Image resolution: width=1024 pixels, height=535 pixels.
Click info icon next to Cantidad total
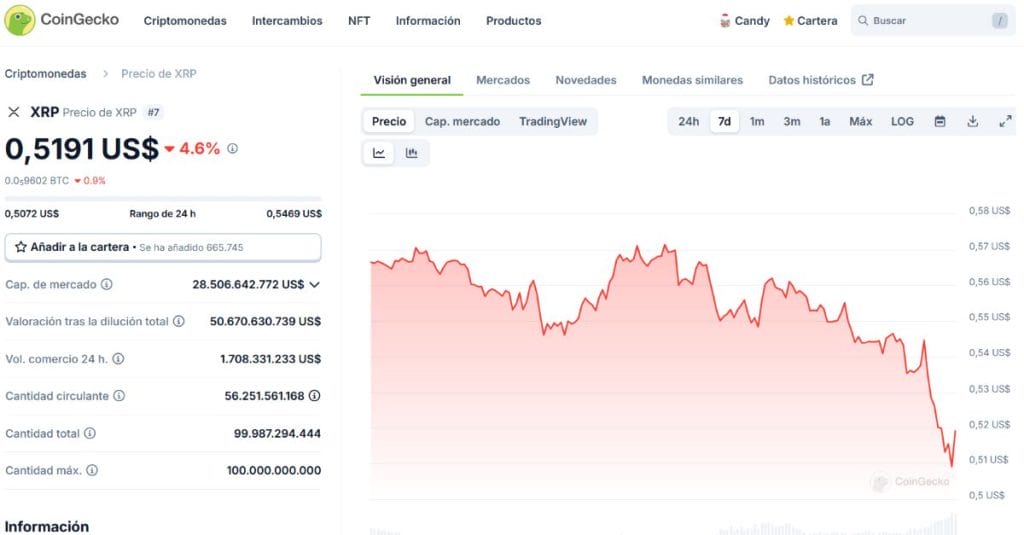click(x=90, y=433)
